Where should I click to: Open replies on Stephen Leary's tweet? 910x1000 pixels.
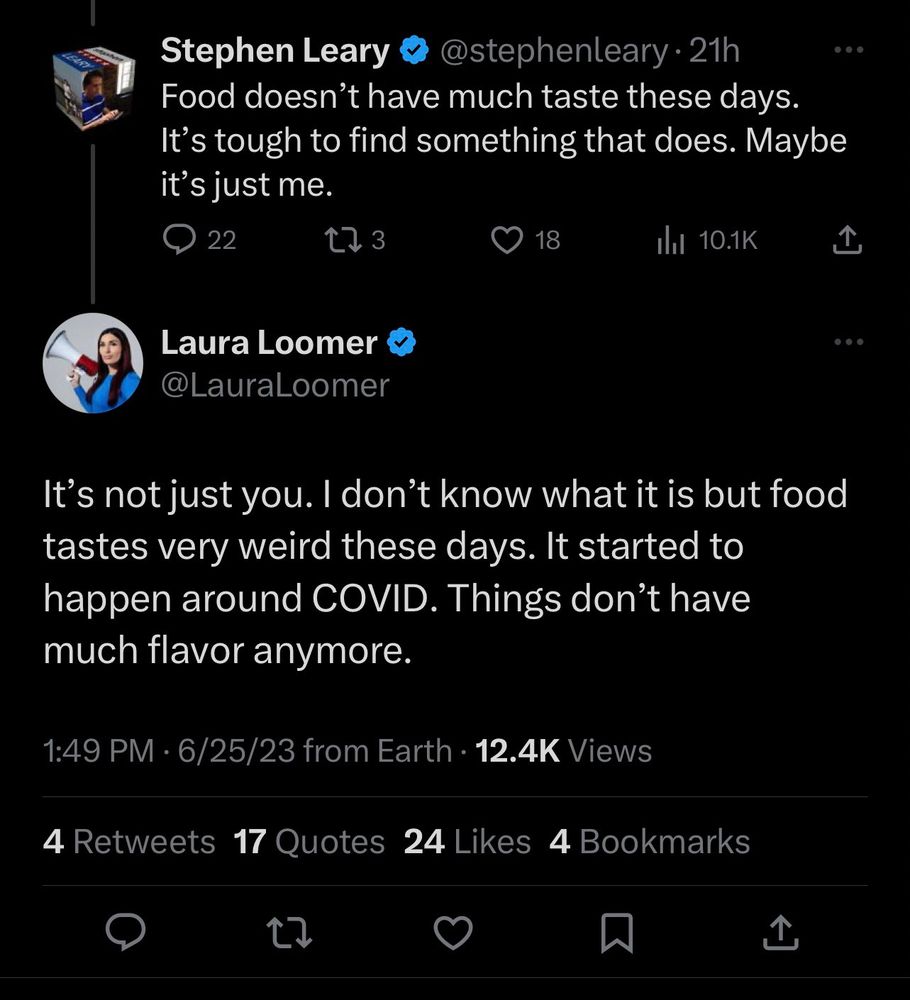199,240
